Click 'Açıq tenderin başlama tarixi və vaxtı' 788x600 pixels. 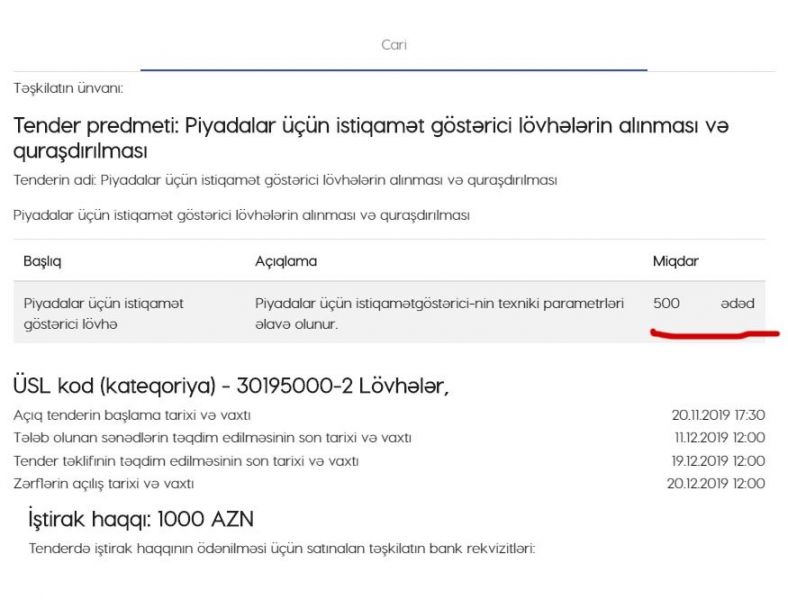[x=132, y=416]
